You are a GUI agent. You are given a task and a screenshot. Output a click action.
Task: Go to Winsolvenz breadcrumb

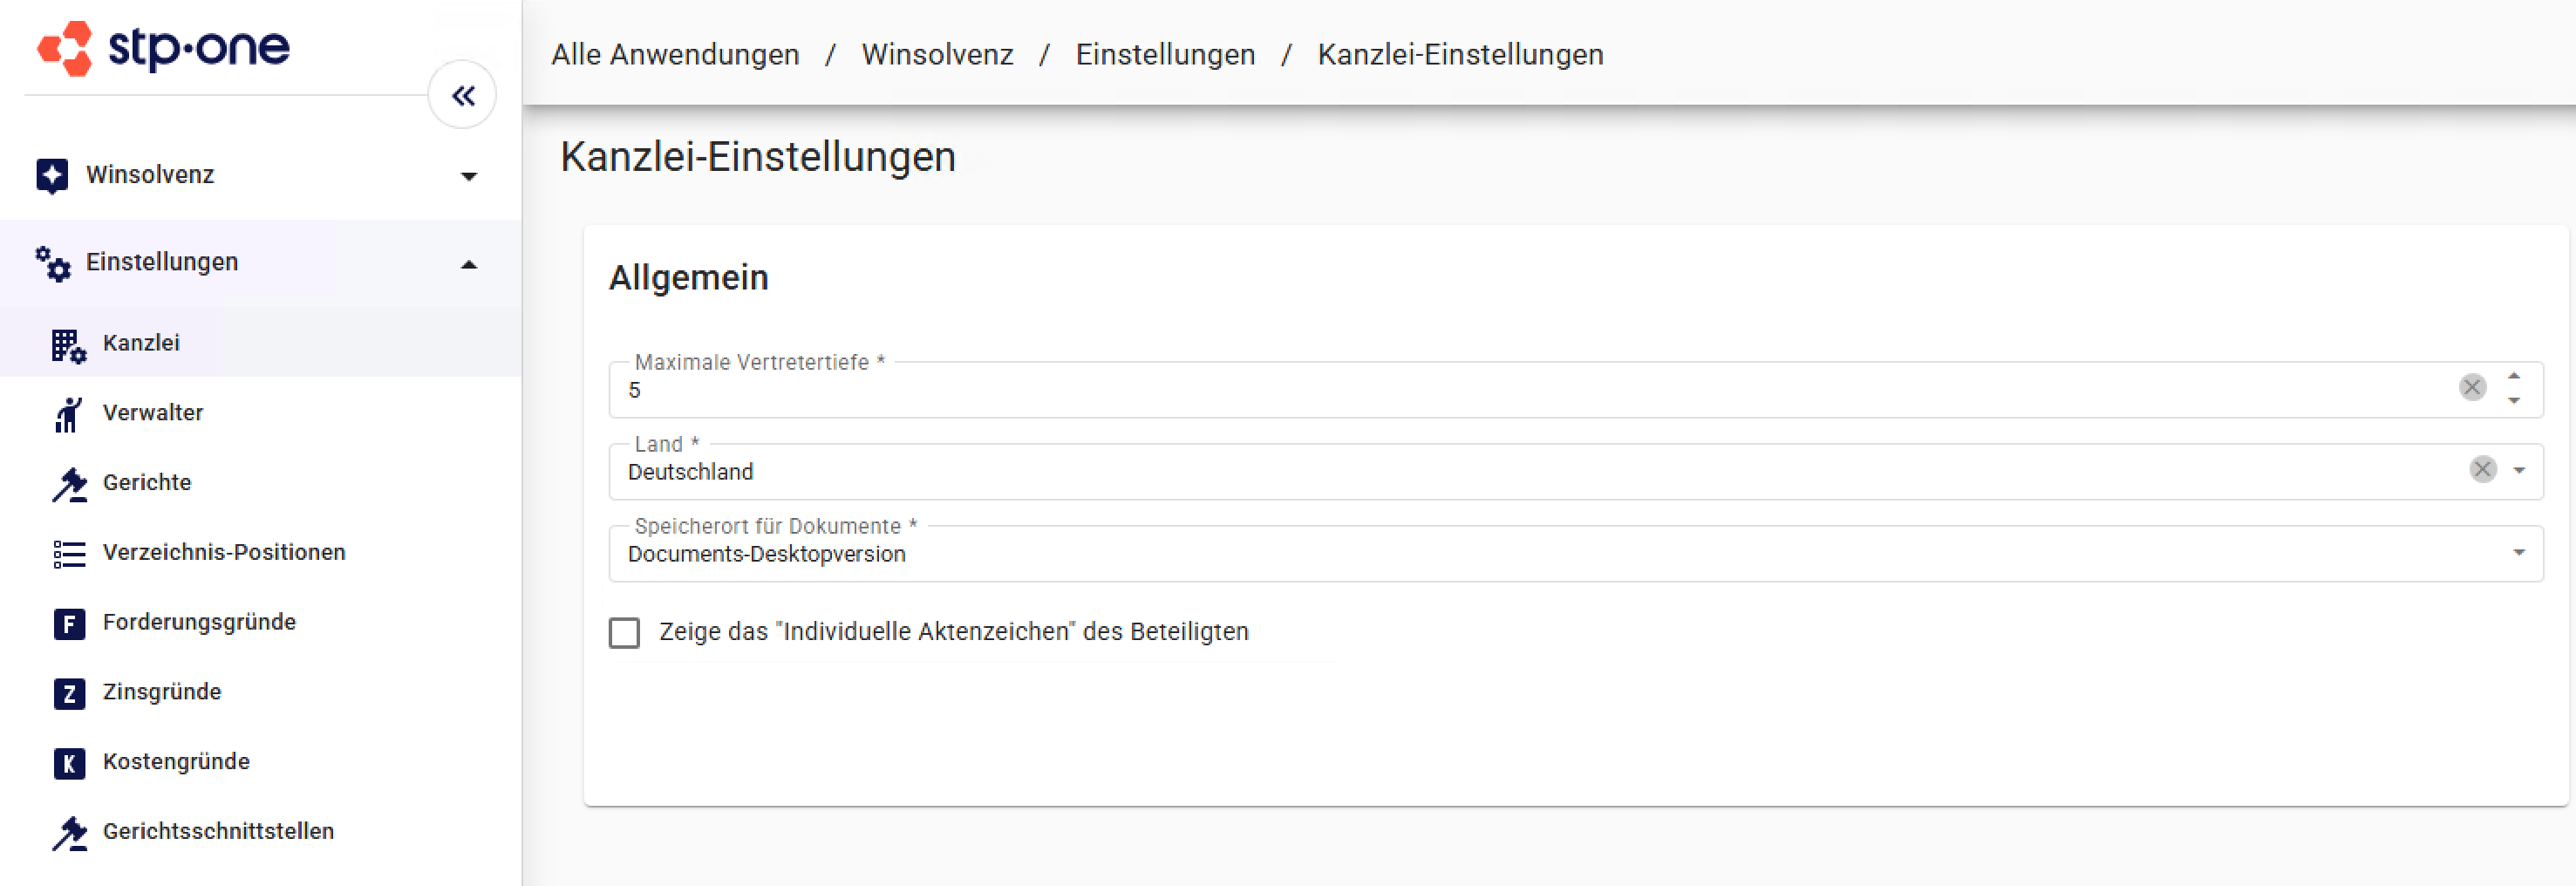click(x=937, y=55)
